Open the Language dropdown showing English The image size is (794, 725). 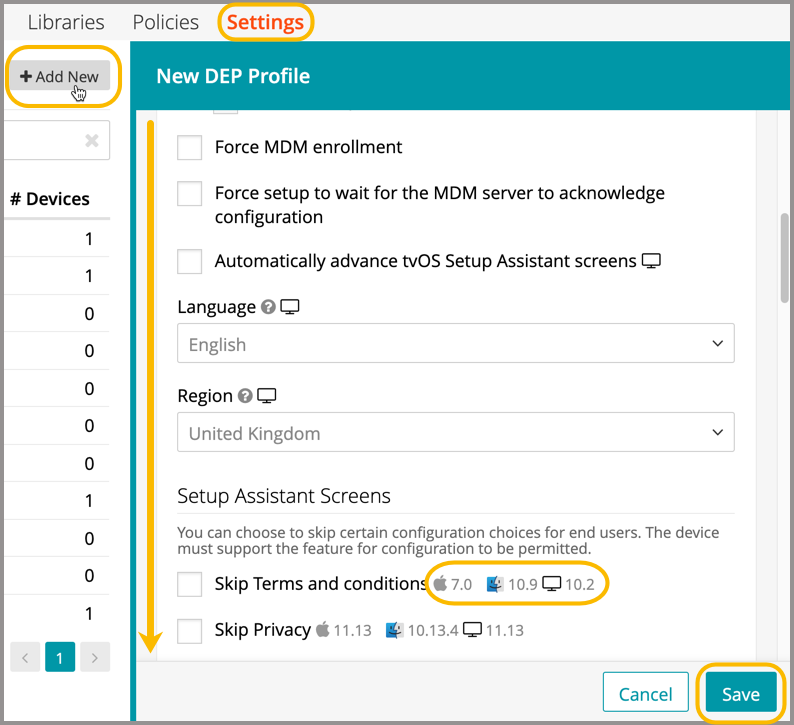(x=455, y=344)
